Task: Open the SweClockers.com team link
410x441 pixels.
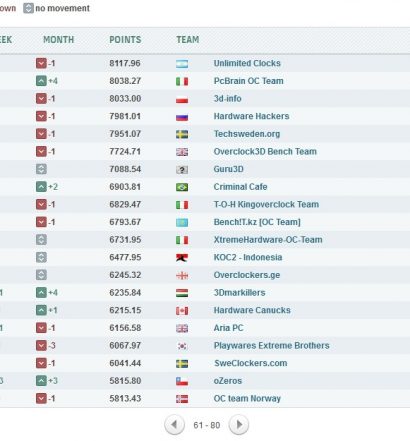Action: click(x=250, y=363)
